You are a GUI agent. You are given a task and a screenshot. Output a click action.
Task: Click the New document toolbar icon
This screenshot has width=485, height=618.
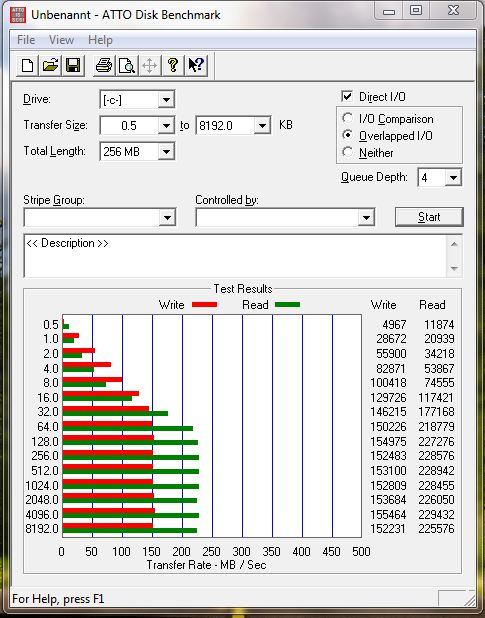pyautogui.click(x=28, y=65)
